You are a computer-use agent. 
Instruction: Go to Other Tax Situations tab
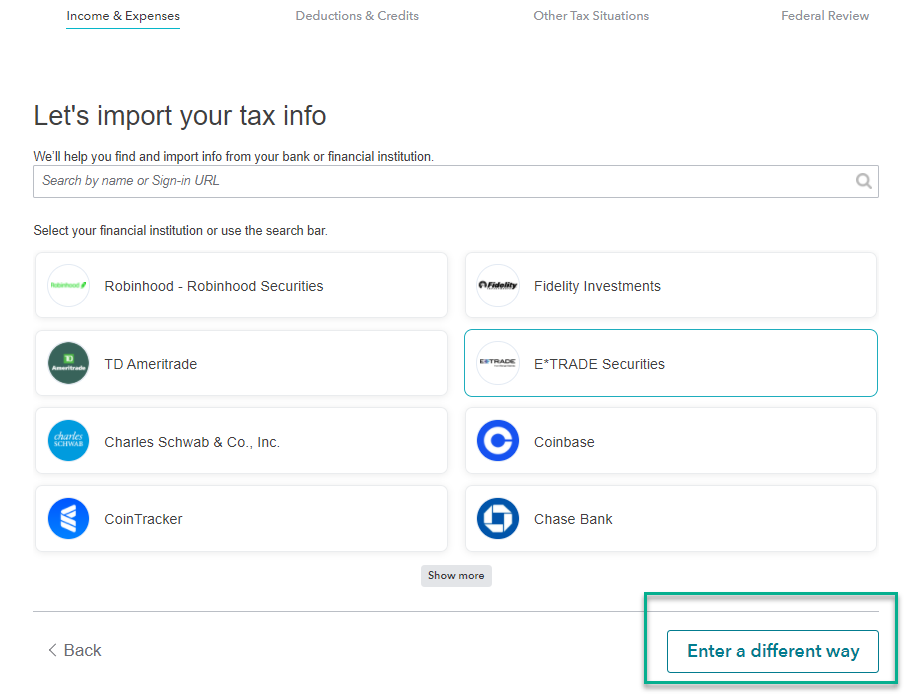tap(591, 16)
